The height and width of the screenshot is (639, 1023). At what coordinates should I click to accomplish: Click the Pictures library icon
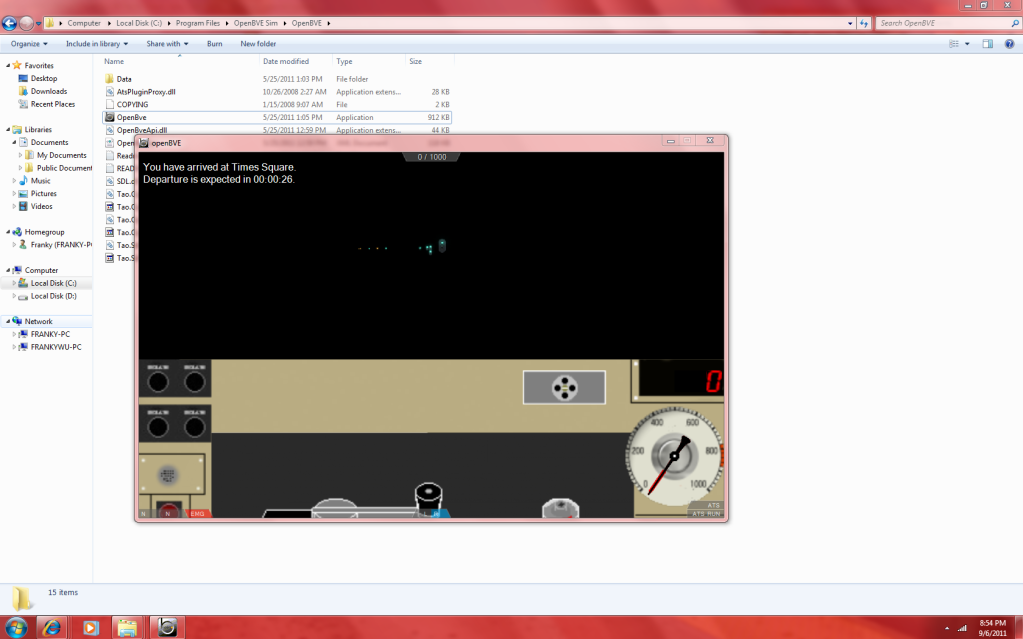(23, 194)
